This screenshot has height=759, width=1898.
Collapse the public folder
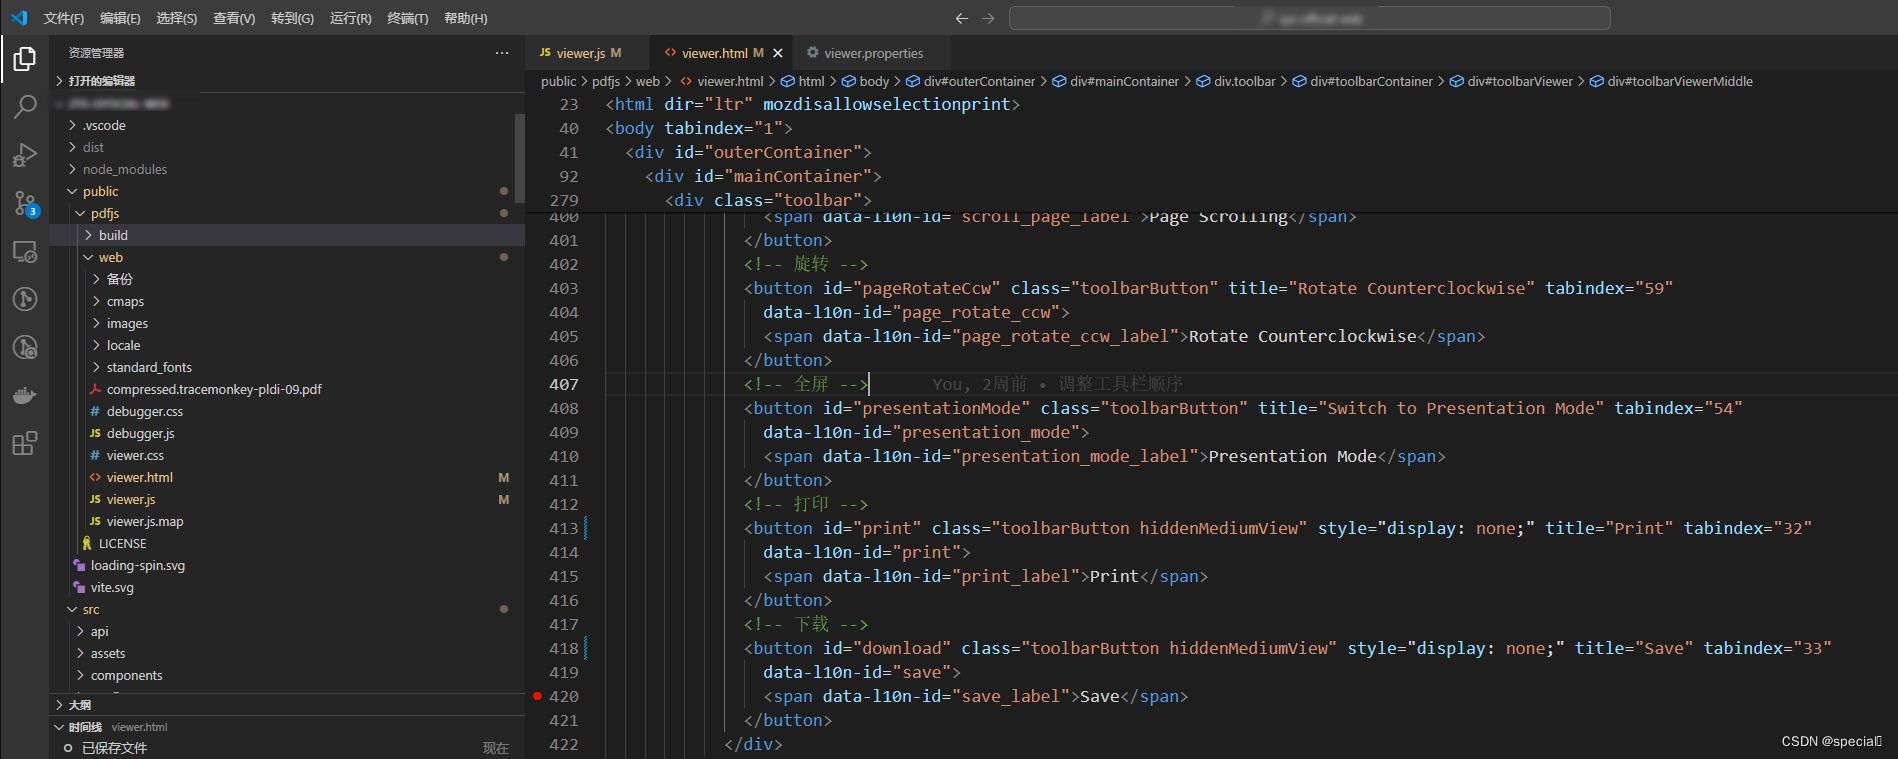pos(287,191)
